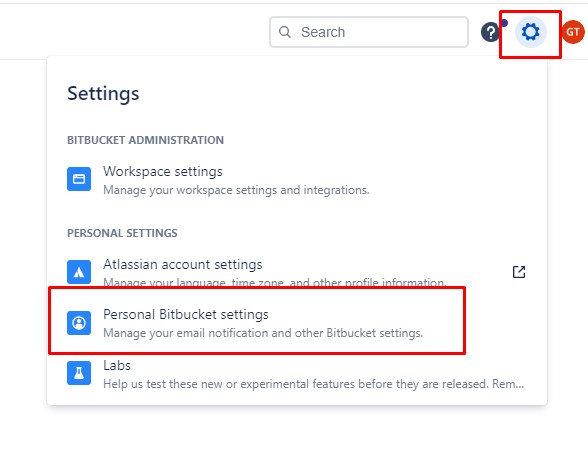Click the Workspace settings icon
The height and width of the screenshot is (453, 588).
pyautogui.click(x=79, y=179)
